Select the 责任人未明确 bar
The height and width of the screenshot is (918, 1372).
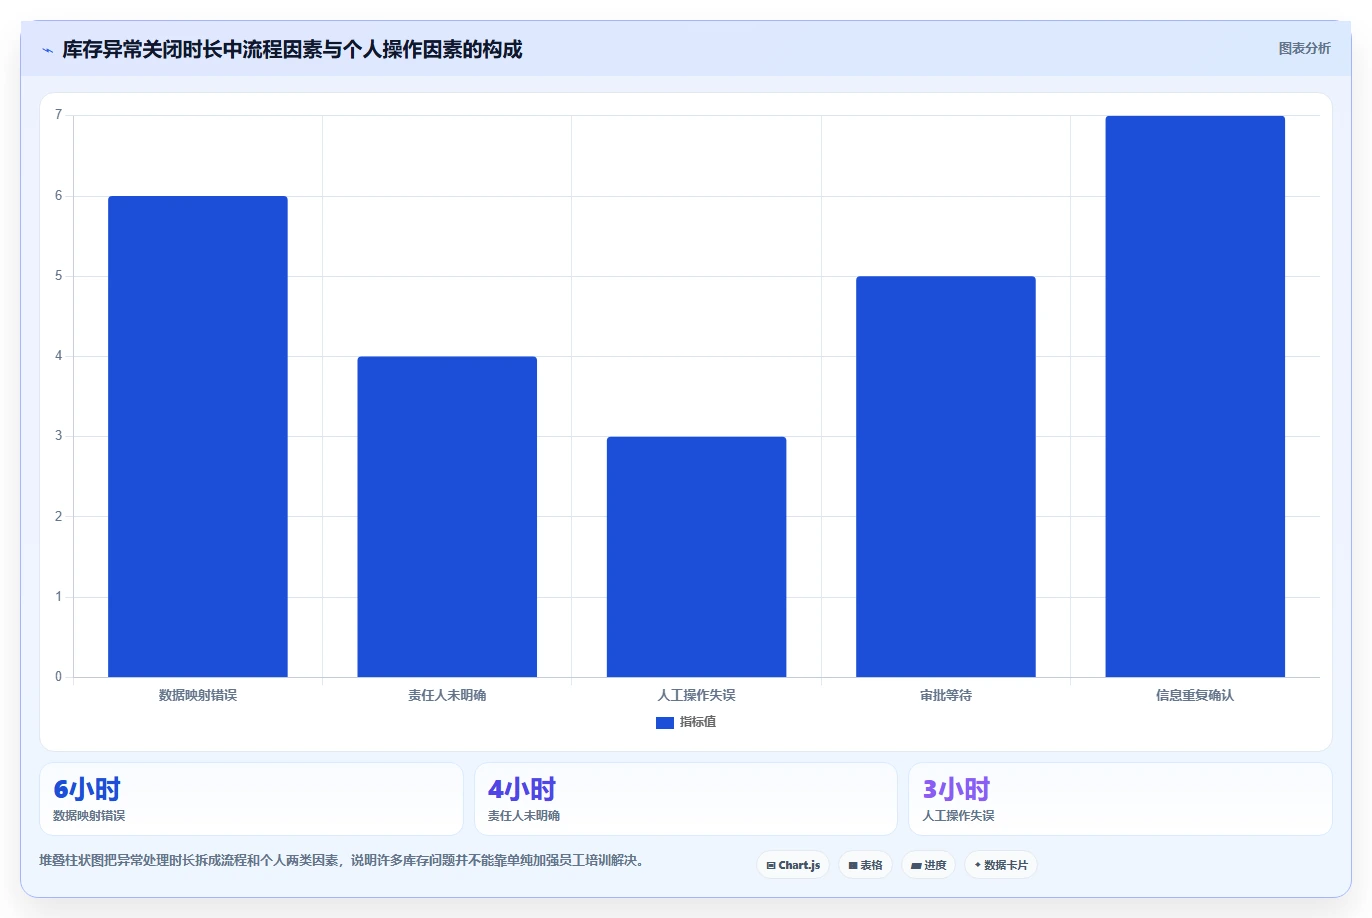tap(447, 517)
